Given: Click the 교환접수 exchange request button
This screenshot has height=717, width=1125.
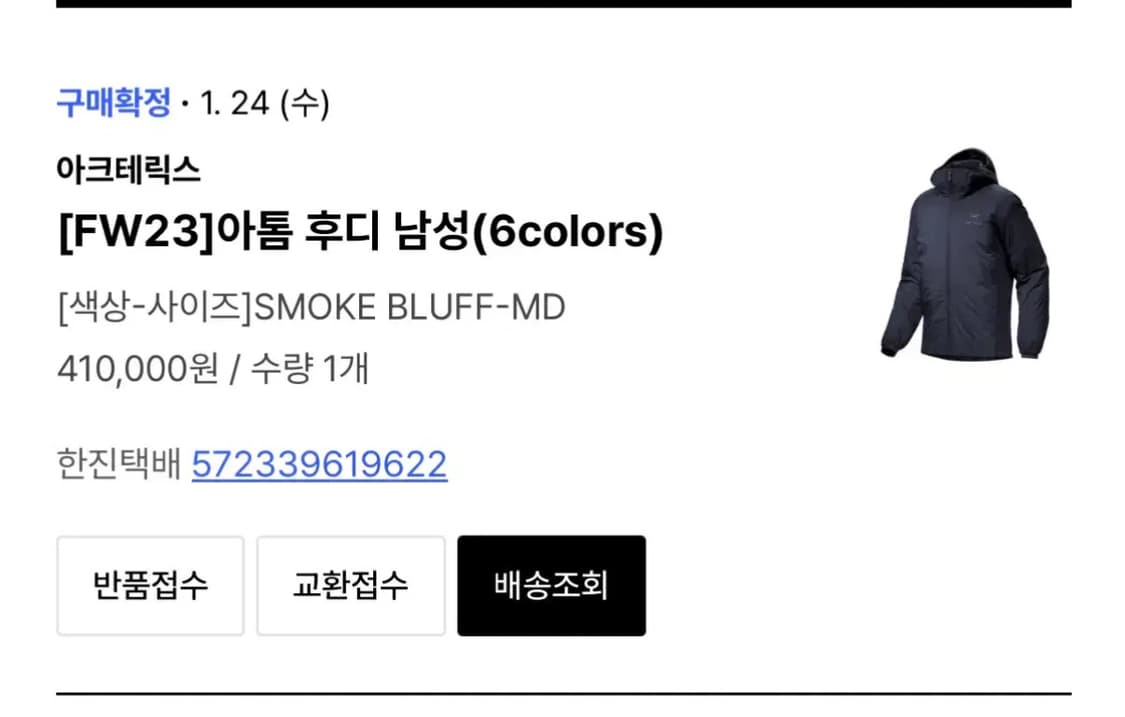Looking at the screenshot, I should [351, 586].
